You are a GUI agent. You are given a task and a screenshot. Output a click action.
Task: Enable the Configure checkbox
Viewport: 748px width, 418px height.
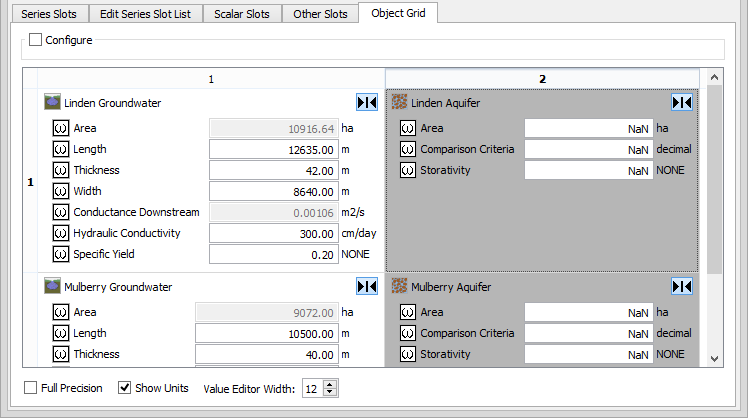pos(36,40)
